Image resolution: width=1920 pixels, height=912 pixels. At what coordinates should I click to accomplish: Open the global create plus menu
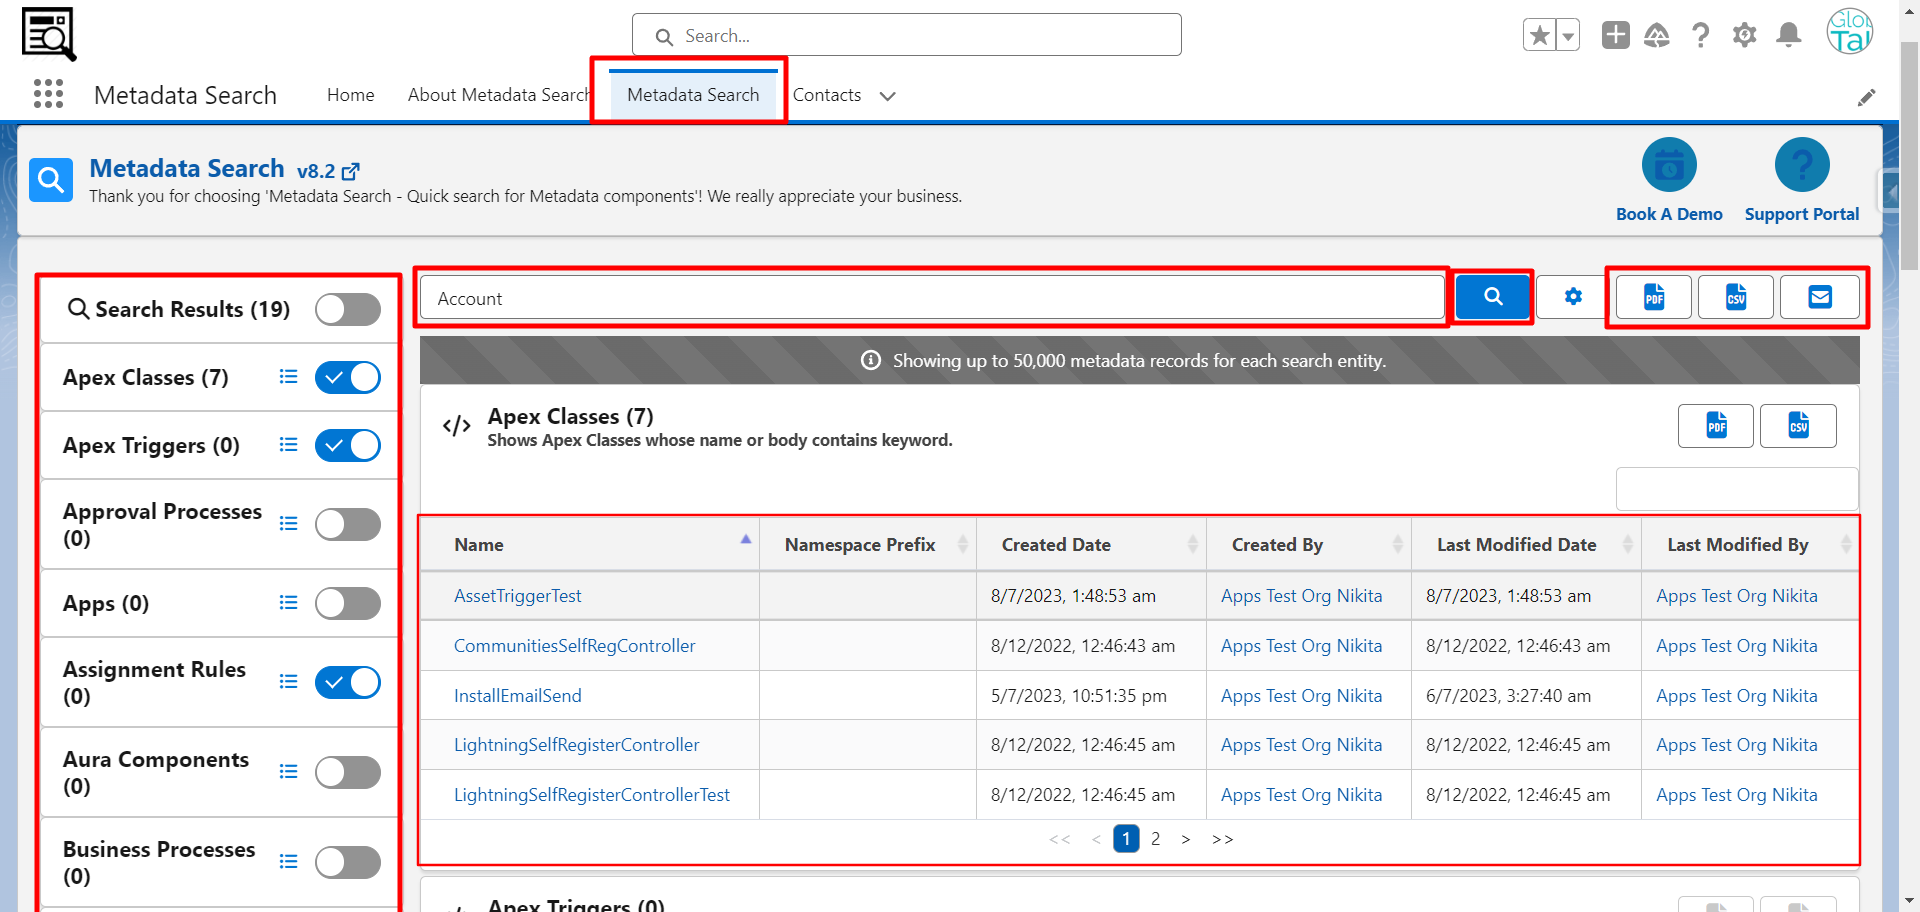pyautogui.click(x=1615, y=35)
